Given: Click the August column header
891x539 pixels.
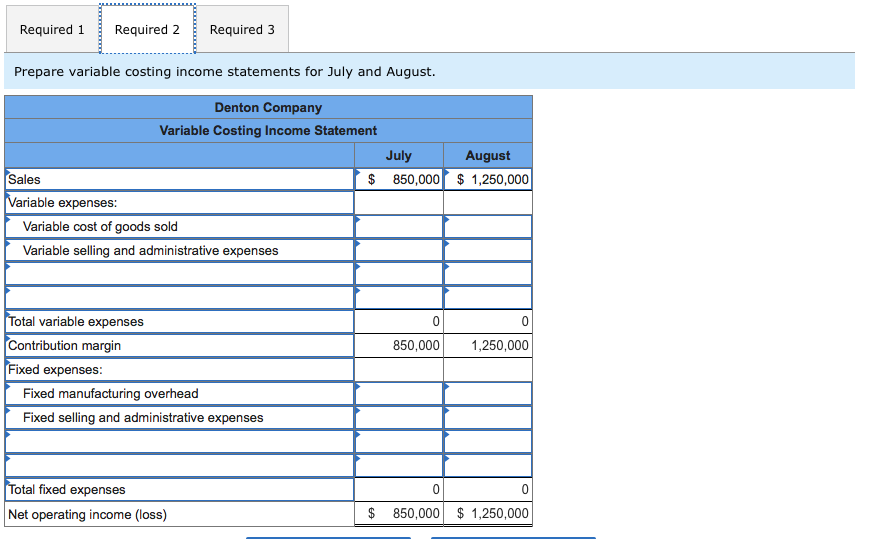Looking at the screenshot, I should (488, 156).
